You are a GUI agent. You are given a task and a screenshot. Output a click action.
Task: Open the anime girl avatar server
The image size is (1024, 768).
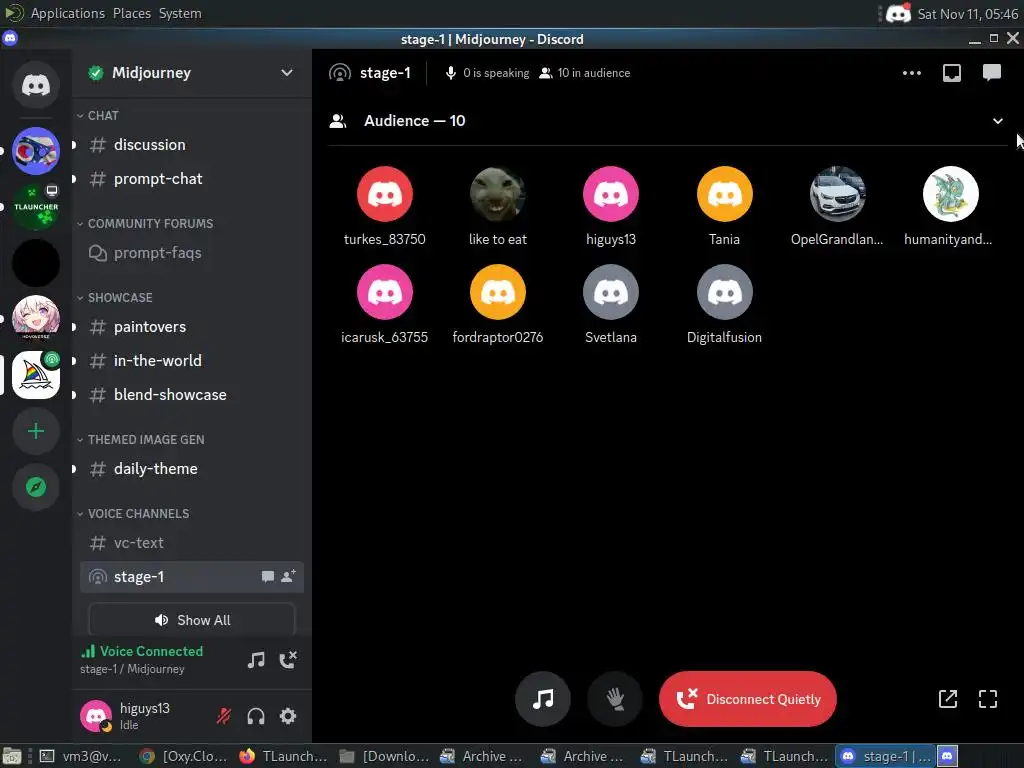(x=36, y=319)
